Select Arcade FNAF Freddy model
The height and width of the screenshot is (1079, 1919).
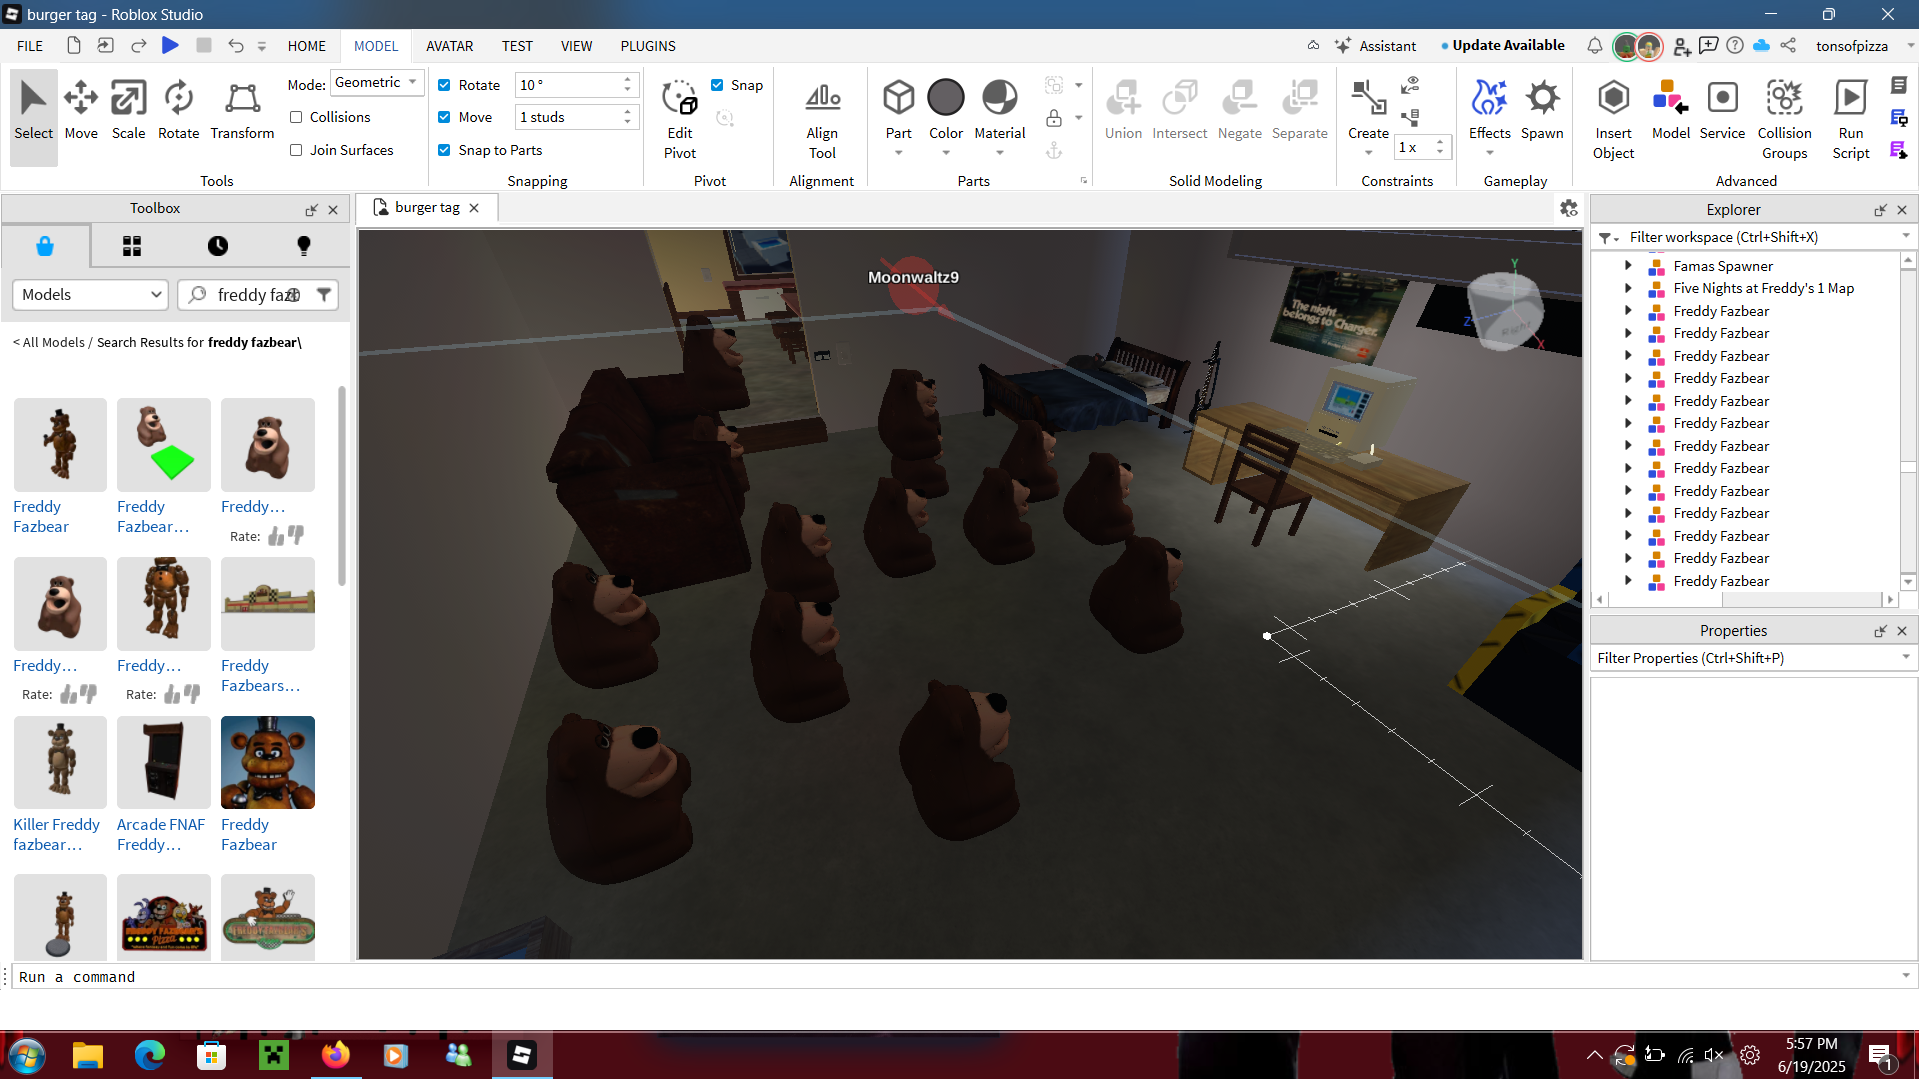pos(164,784)
